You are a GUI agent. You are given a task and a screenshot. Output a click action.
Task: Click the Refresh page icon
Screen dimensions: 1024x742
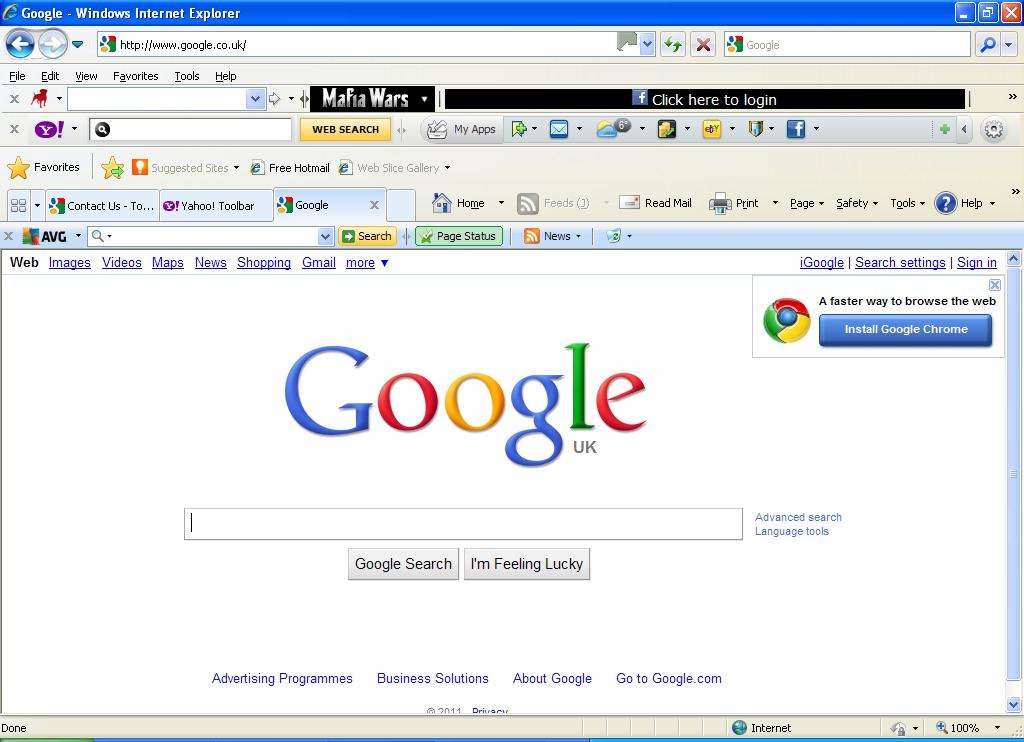[x=673, y=44]
